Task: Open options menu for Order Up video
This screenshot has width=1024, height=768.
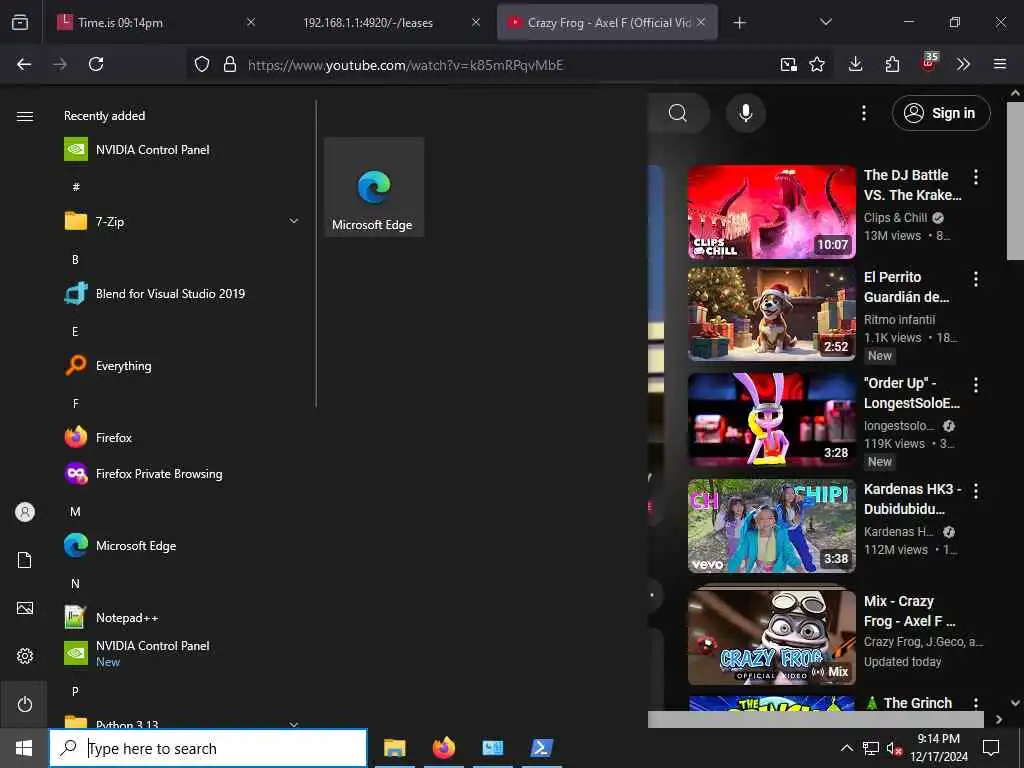Action: (976, 385)
